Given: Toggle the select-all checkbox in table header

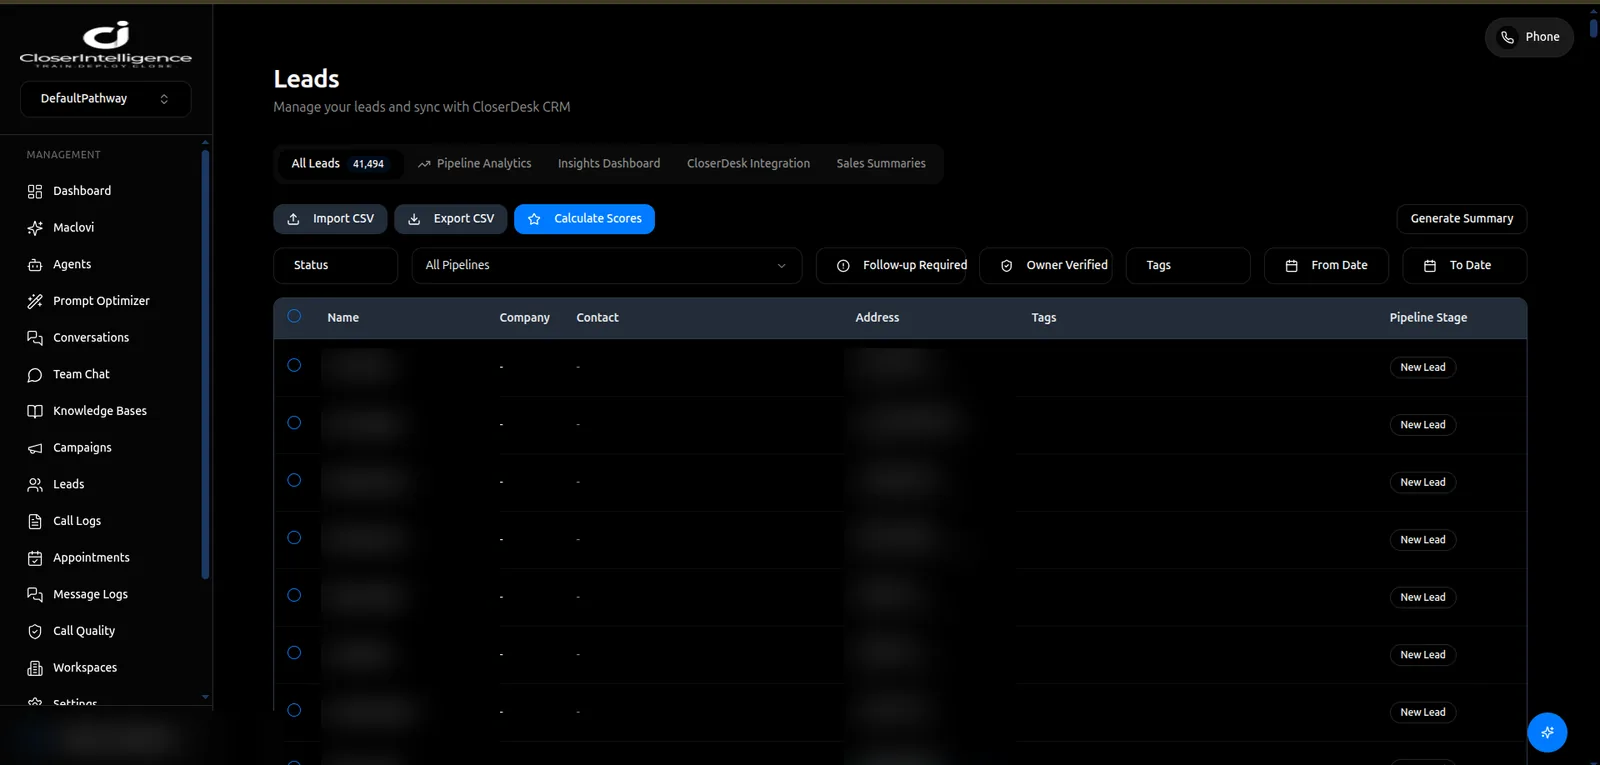Looking at the screenshot, I should tap(294, 316).
